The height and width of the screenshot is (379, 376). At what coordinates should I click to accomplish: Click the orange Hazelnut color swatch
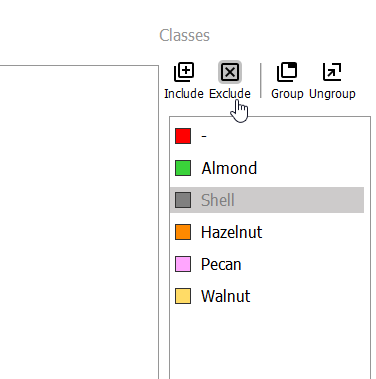[183, 232]
